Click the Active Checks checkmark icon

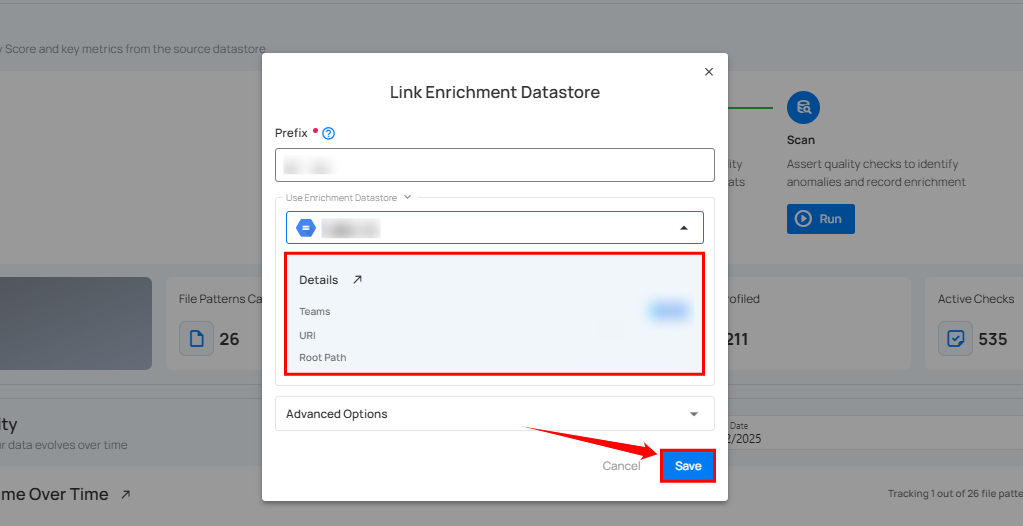coord(955,339)
